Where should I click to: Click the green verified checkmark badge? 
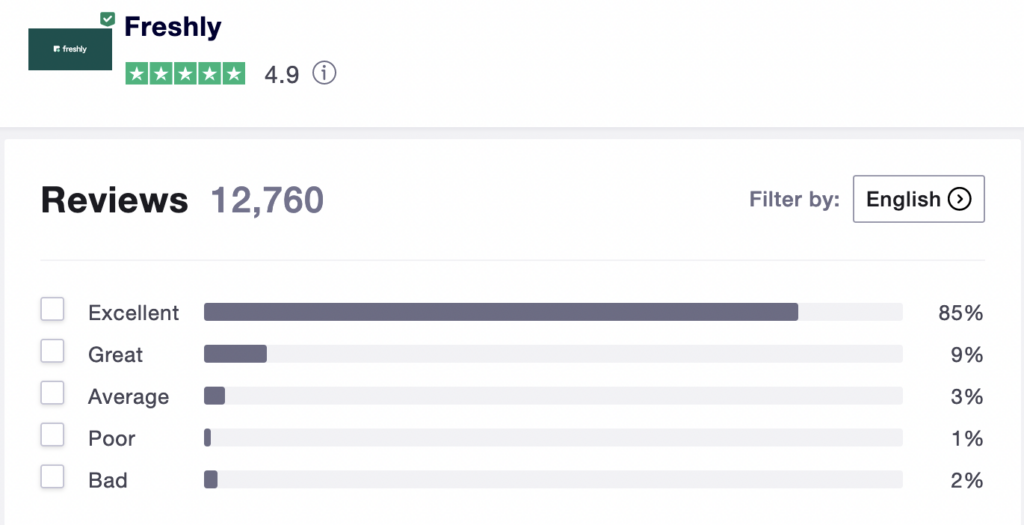click(x=108, y=19)
